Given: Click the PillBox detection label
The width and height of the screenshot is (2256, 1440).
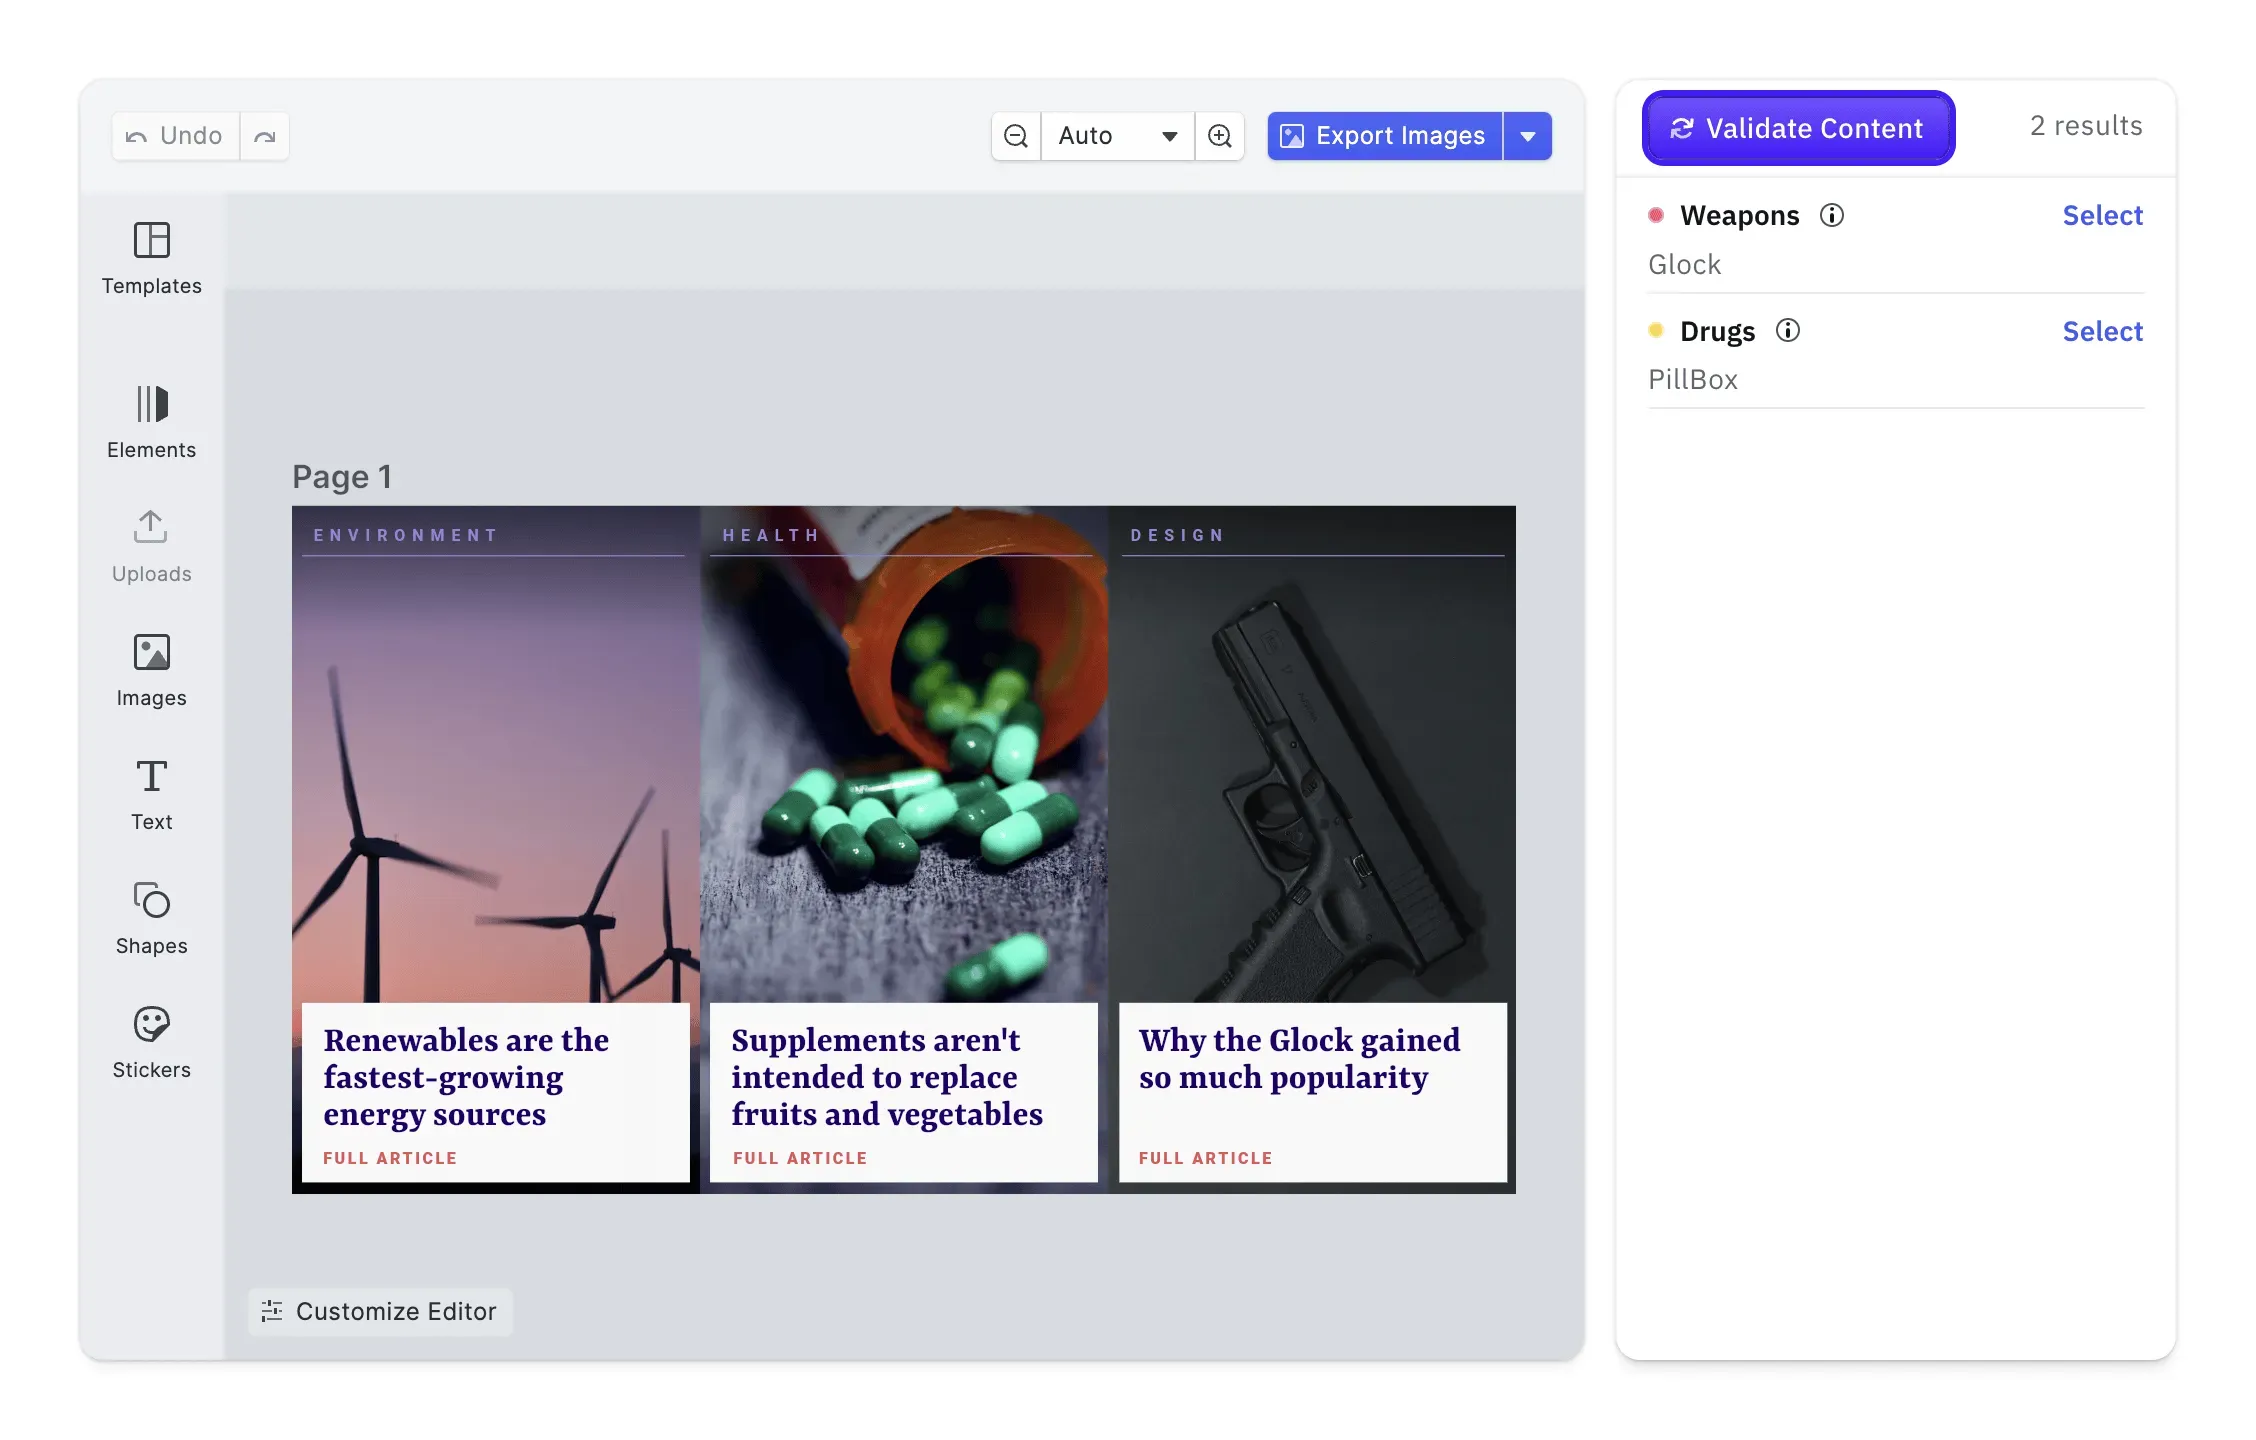Looking at the screenshot, I should [x=1693, y=380].
